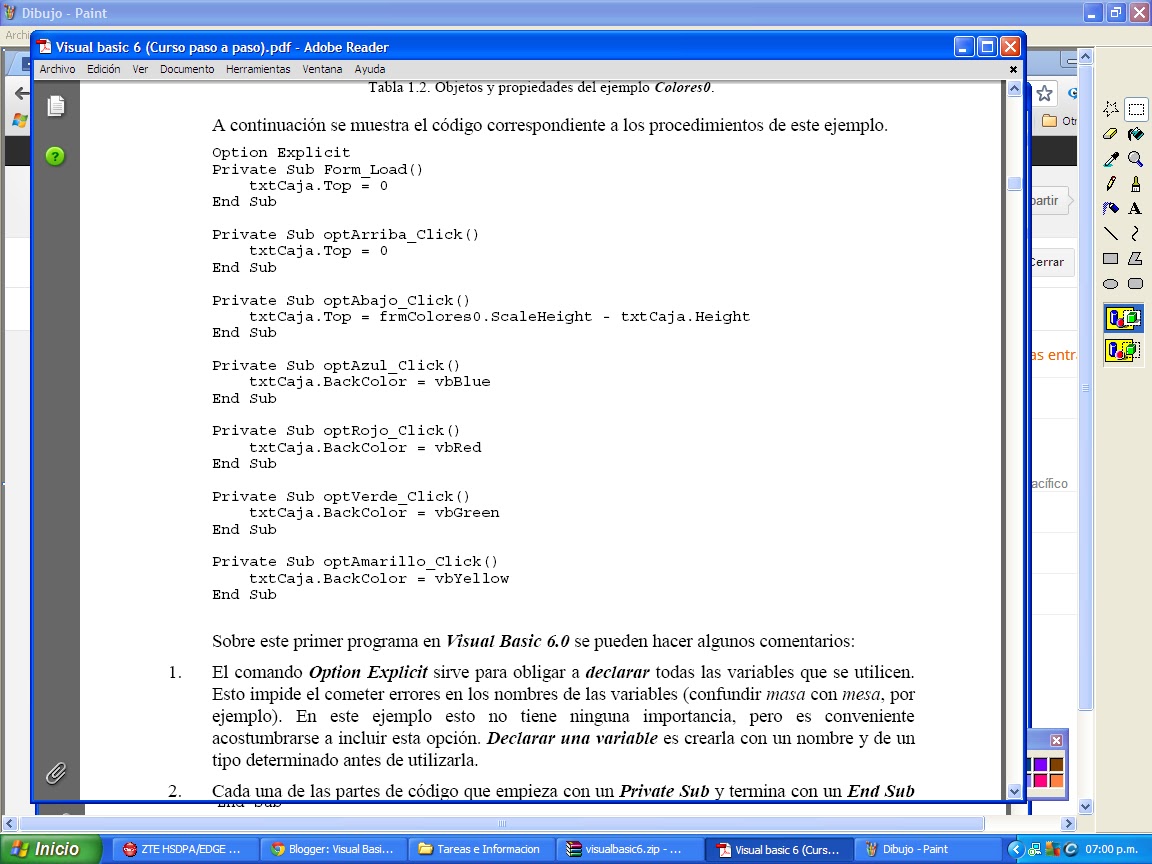
Task: Select the Pencil tool in Paint
Action: [1109, 183]
